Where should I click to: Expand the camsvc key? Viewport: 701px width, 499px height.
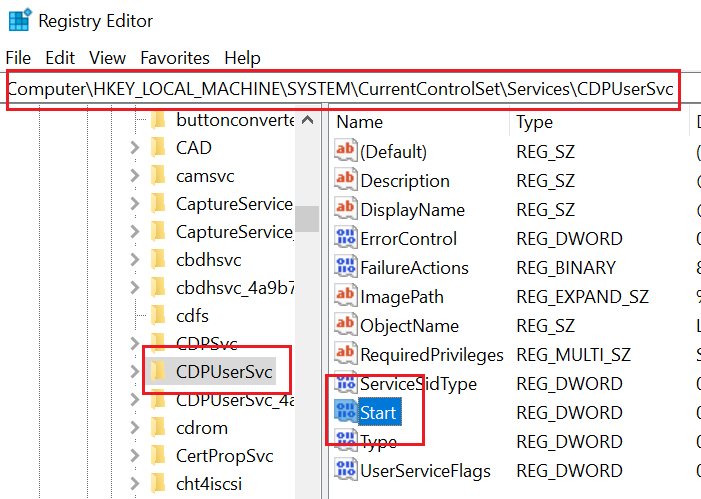135,176
